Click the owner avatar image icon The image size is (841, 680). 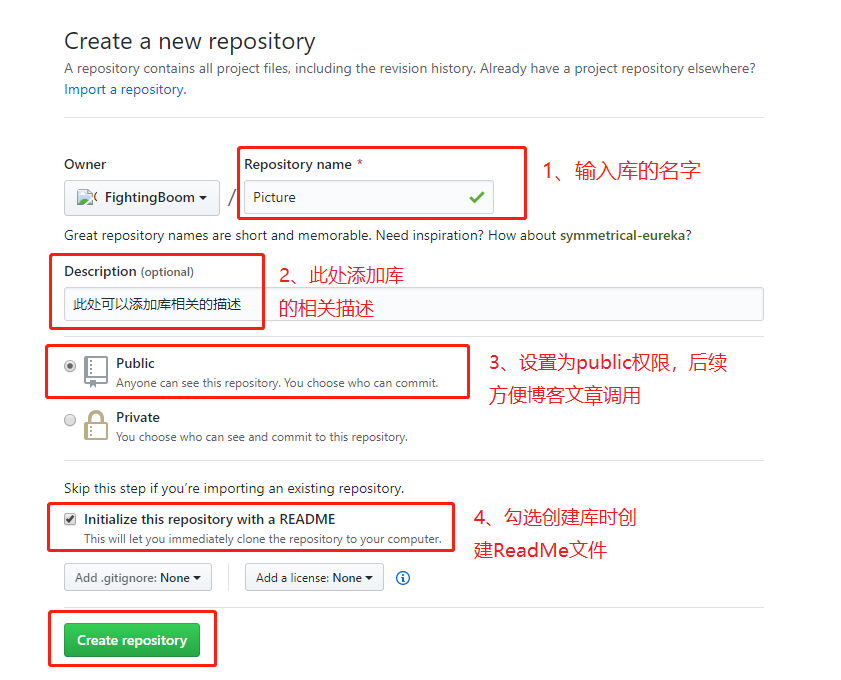[86, 198]
